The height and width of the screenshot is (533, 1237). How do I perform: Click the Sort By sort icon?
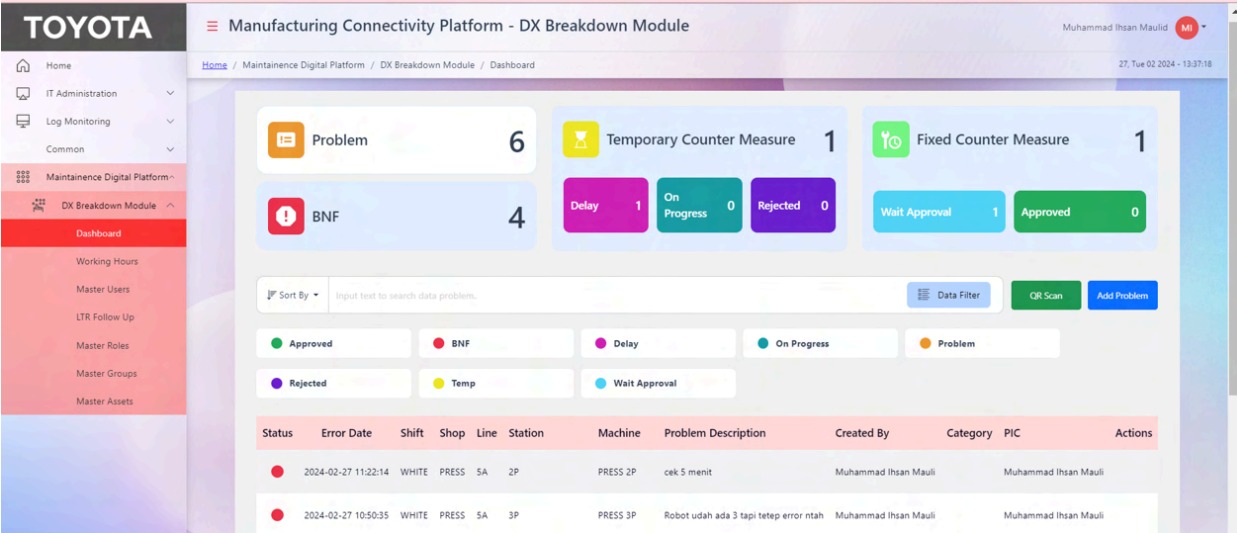271,295
